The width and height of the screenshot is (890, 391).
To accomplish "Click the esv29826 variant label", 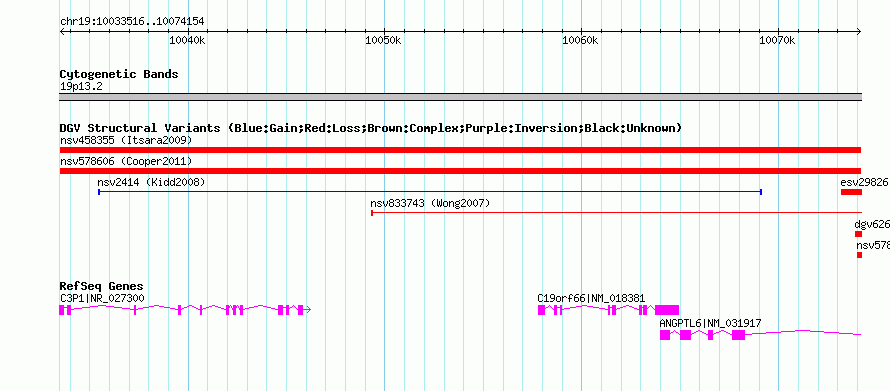I will click(864, 183).
